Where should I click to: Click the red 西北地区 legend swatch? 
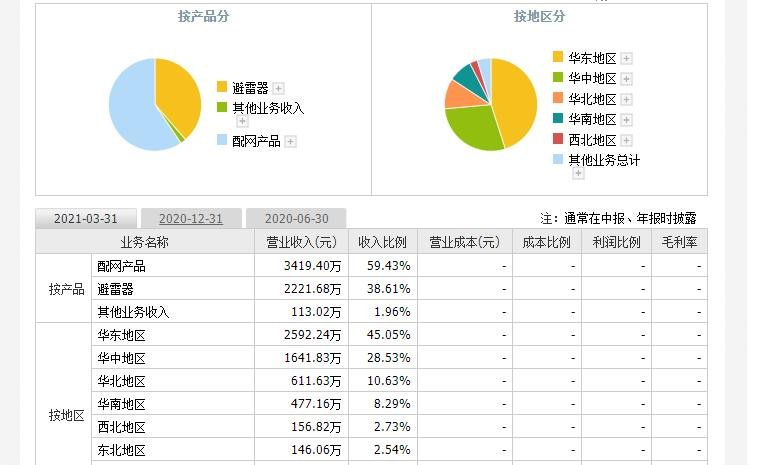[x=558, y=140]
